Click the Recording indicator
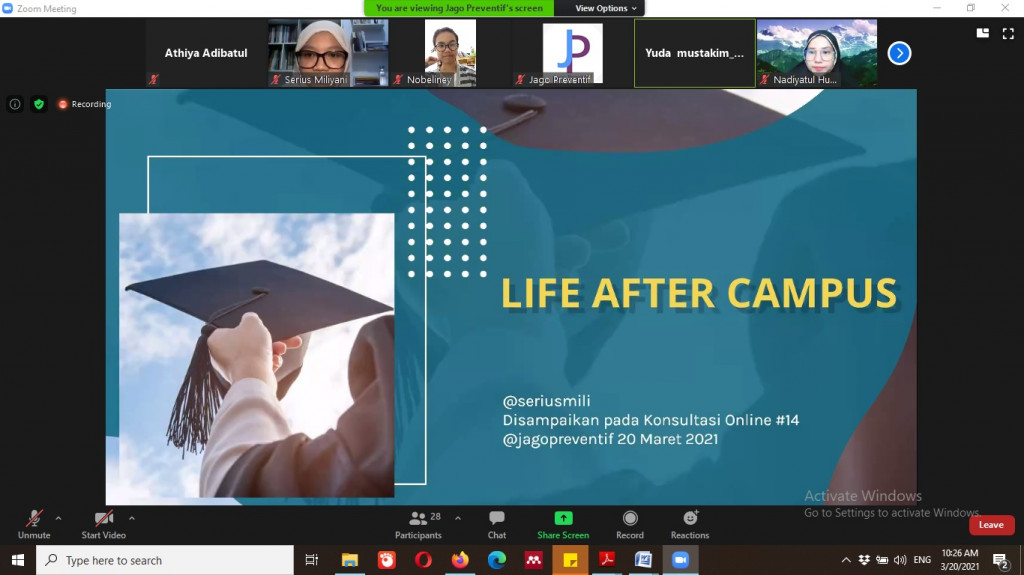Screen dimensions: 1024x575 coord(84,104)
